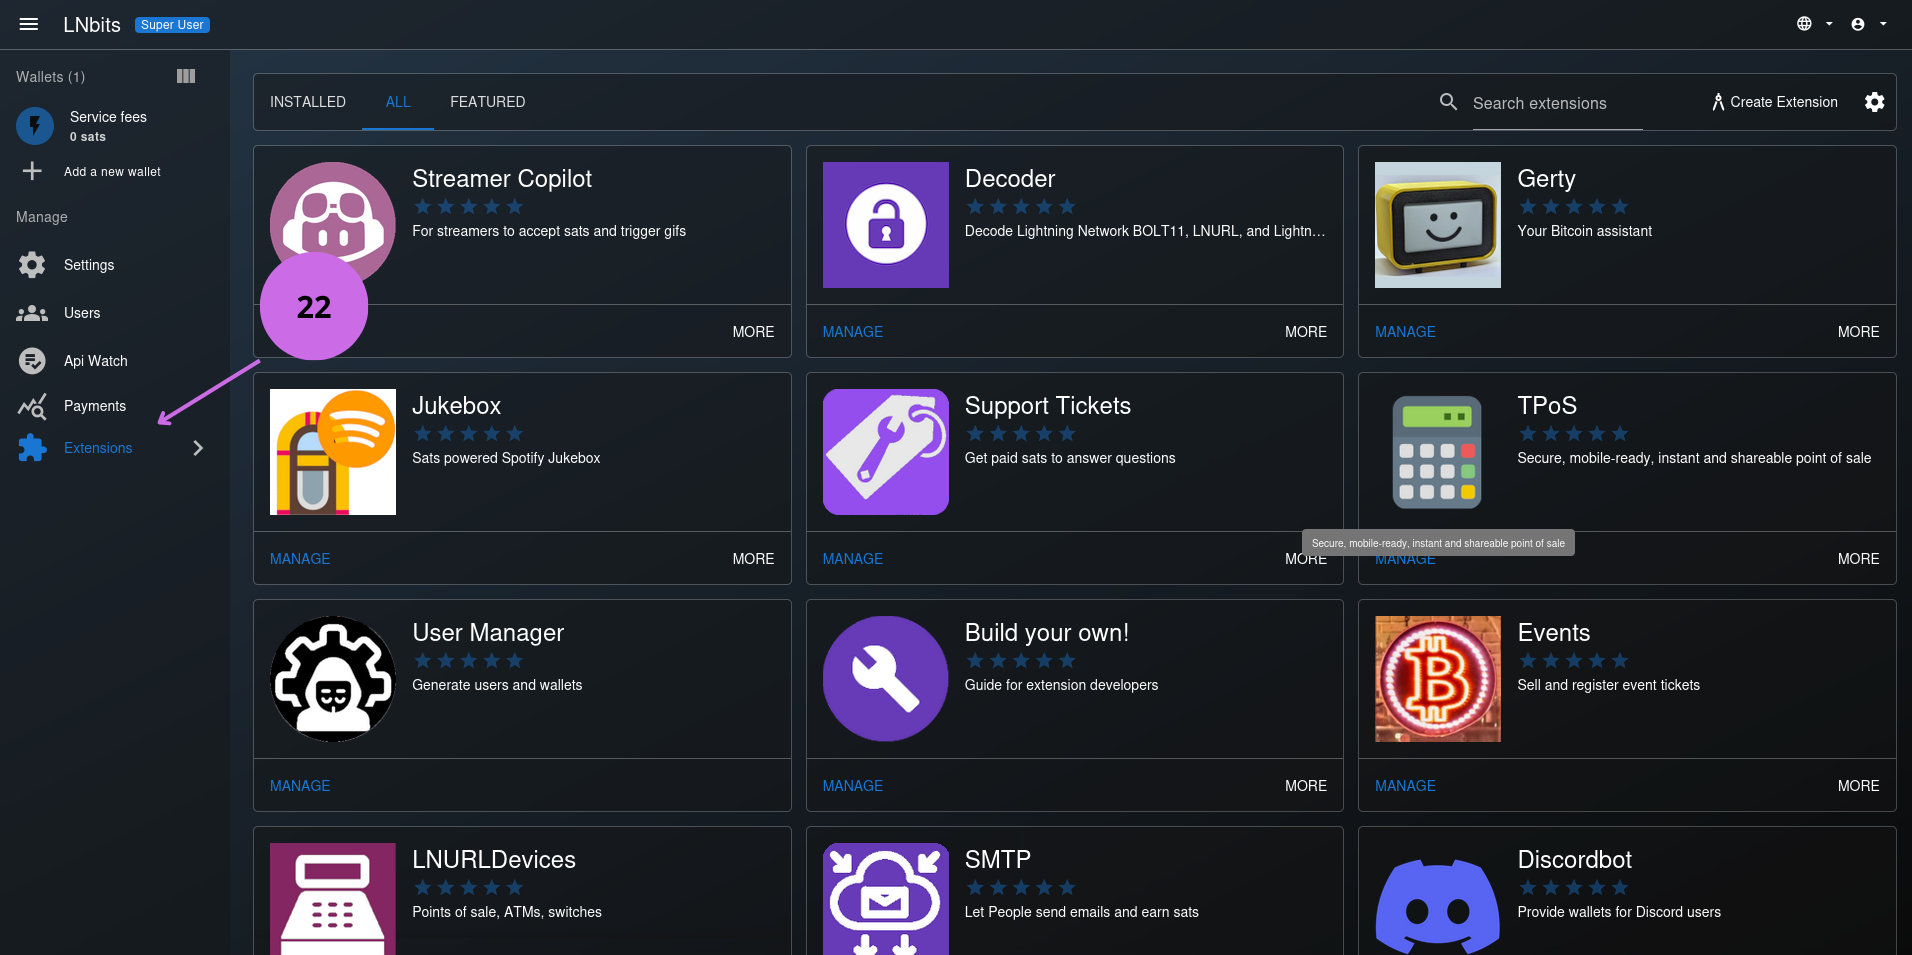
Task: Open extension settings via top-right gear icon
Action: [1874, 102]
